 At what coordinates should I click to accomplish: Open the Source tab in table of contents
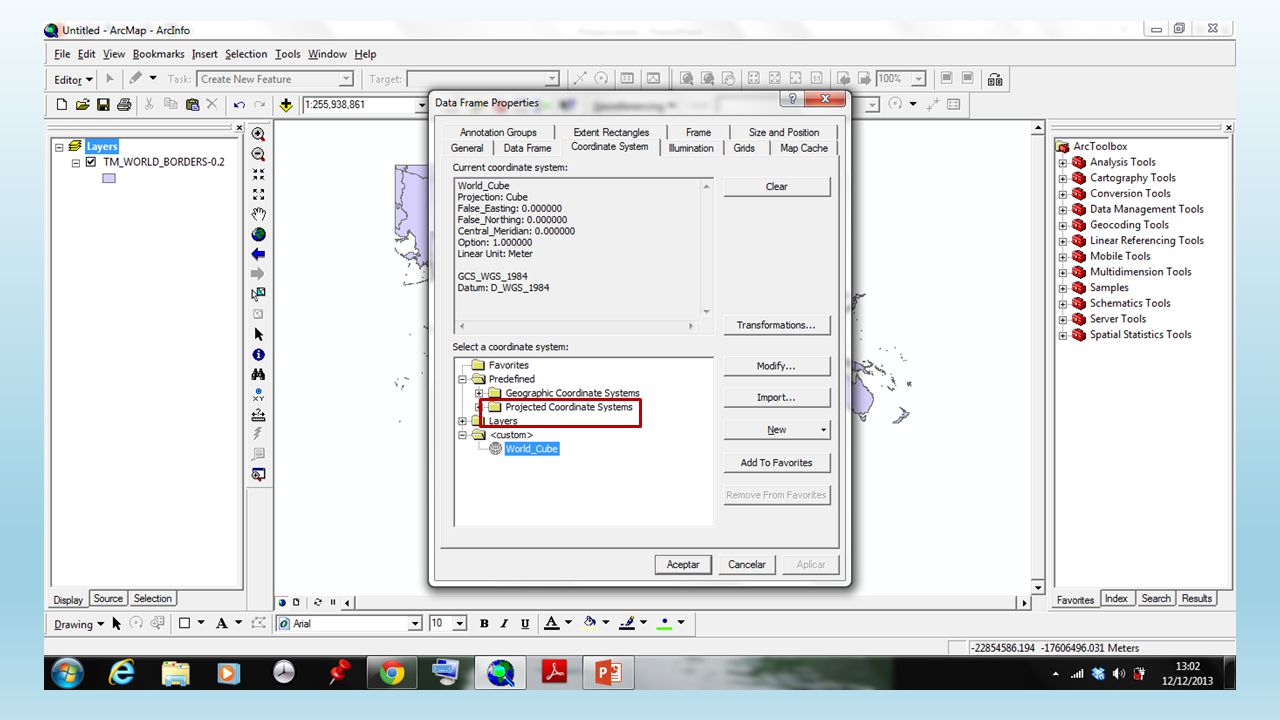click(x=108, y=599)
